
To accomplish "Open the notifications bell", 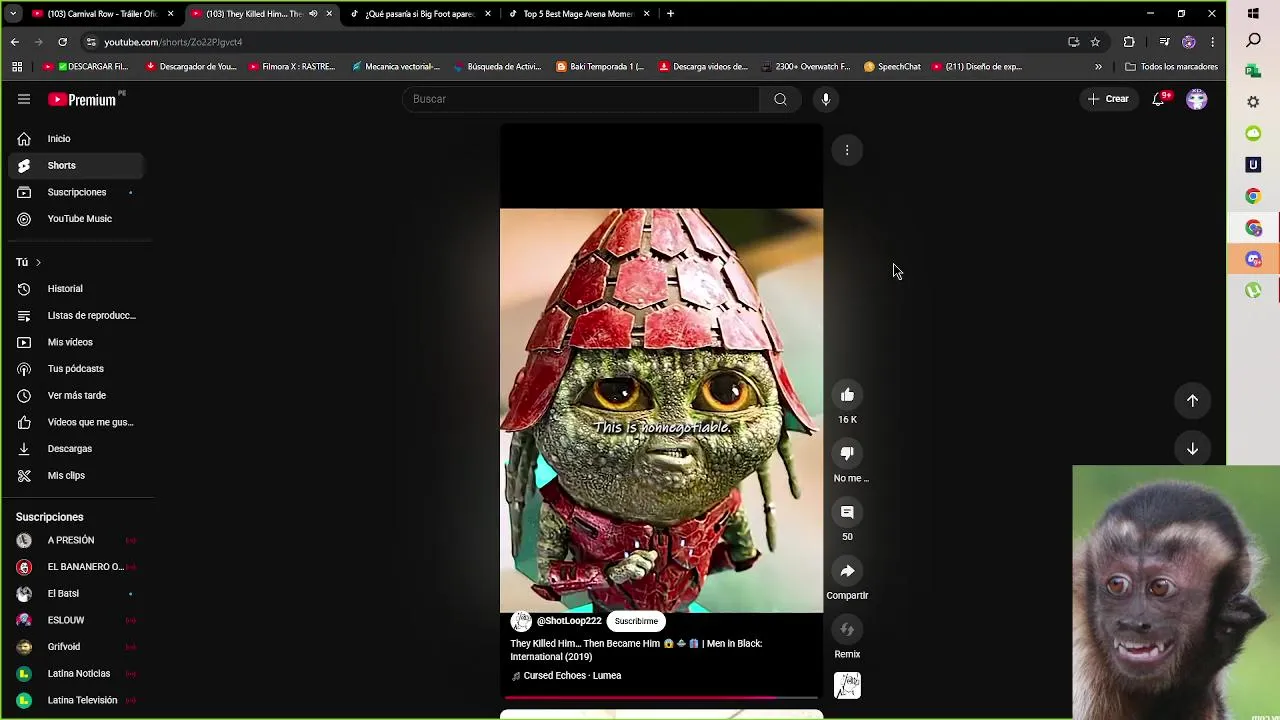I will point(1158,99).
